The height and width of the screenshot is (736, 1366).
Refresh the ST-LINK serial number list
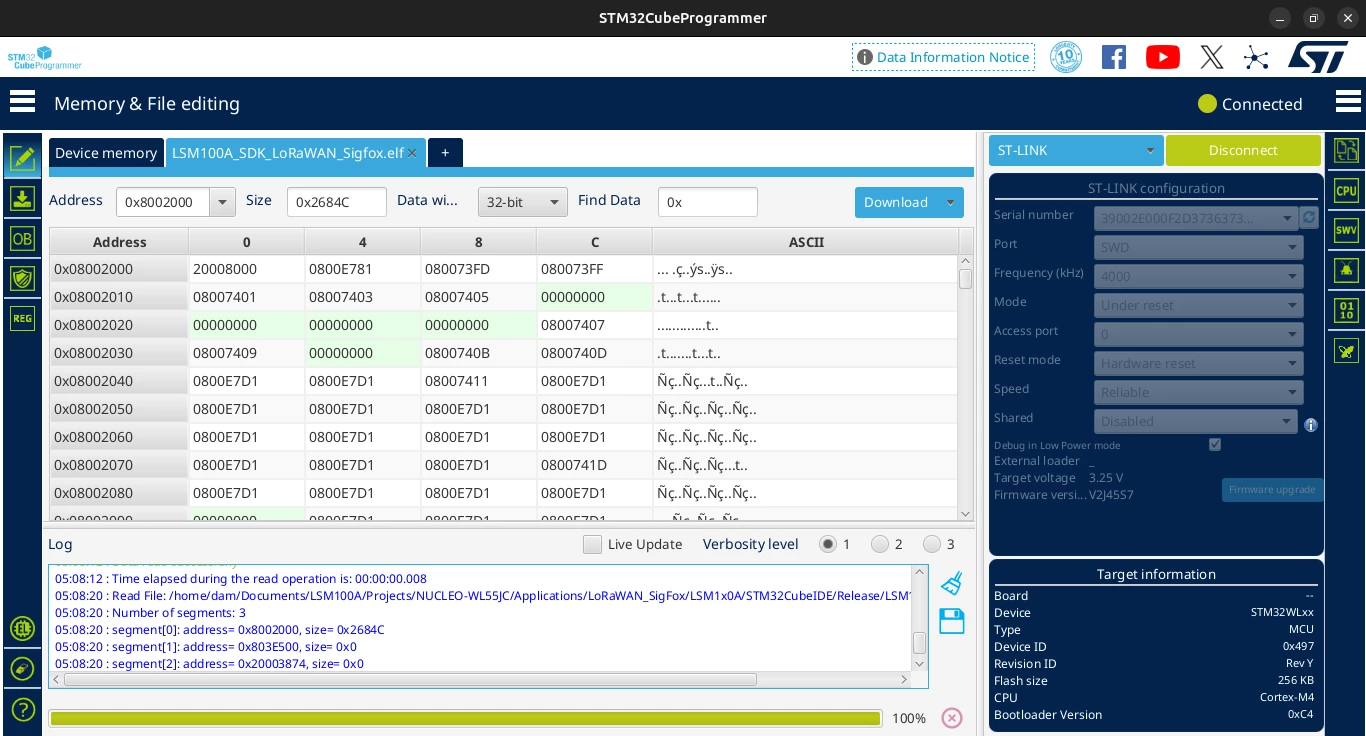[x=1309, y=217]
